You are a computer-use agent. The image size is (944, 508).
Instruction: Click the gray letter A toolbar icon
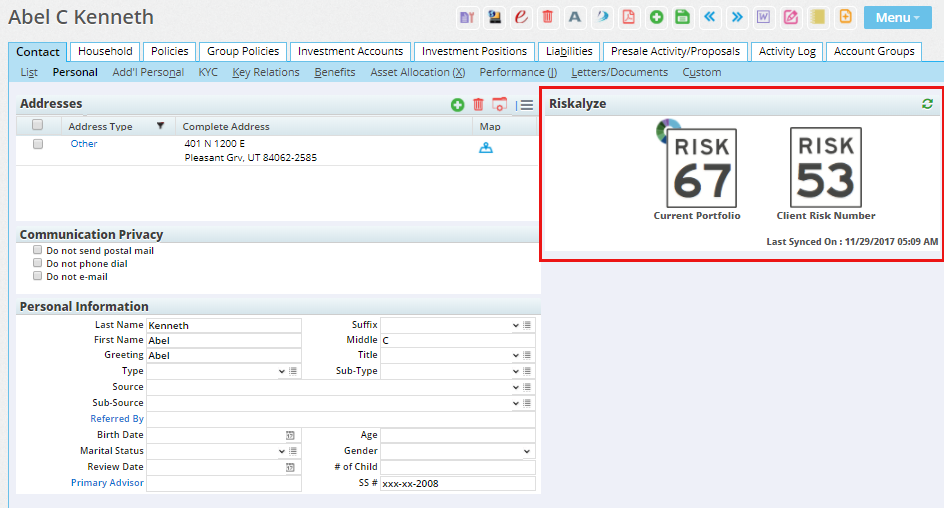pyautogui.click(x=575, y=17)
